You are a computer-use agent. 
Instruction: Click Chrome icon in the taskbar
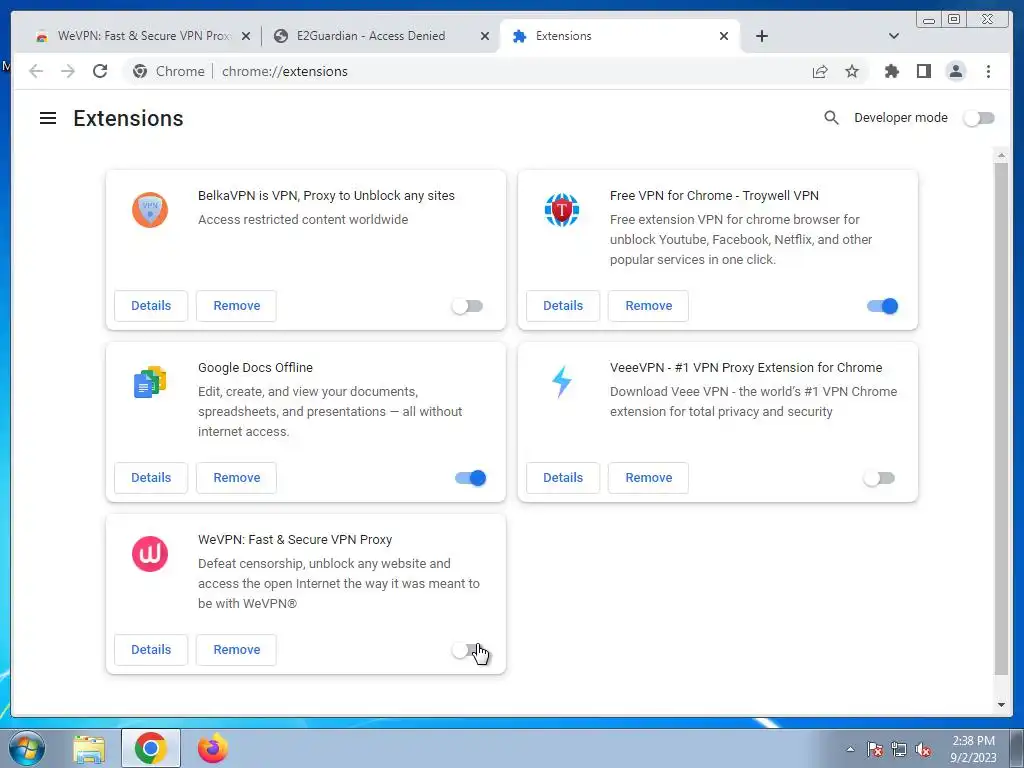coord(150,748)
